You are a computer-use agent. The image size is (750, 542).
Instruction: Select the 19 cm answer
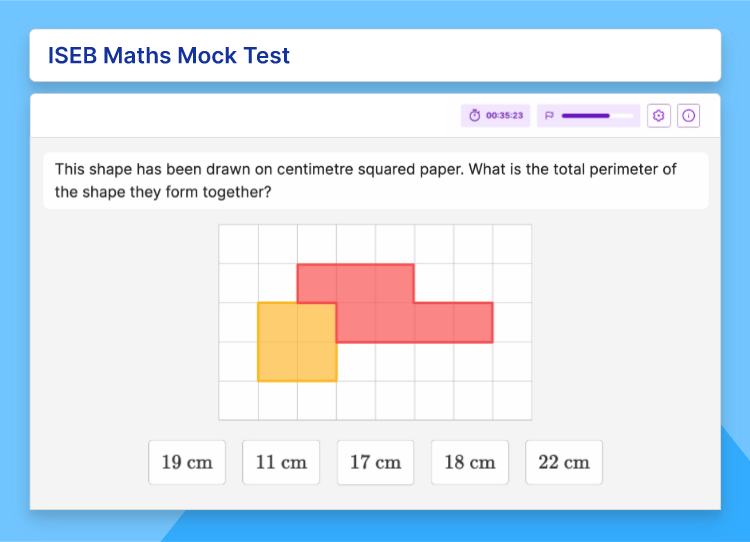click(187, 462)
